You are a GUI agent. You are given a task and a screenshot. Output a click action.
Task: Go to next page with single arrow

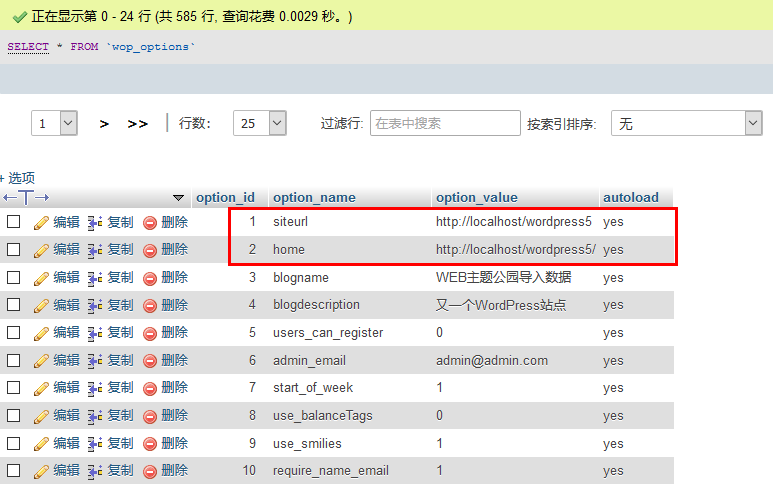104,124
